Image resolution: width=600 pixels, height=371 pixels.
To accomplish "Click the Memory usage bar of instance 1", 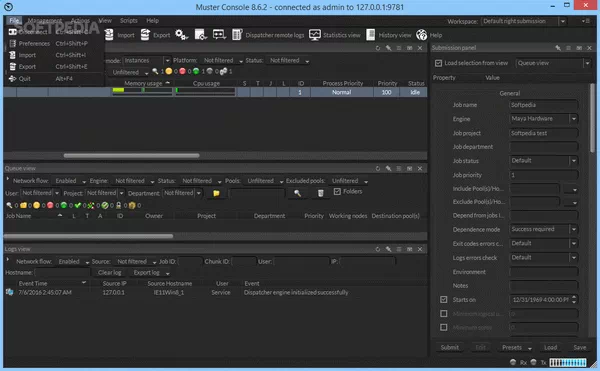I will (x=142, y=92).
